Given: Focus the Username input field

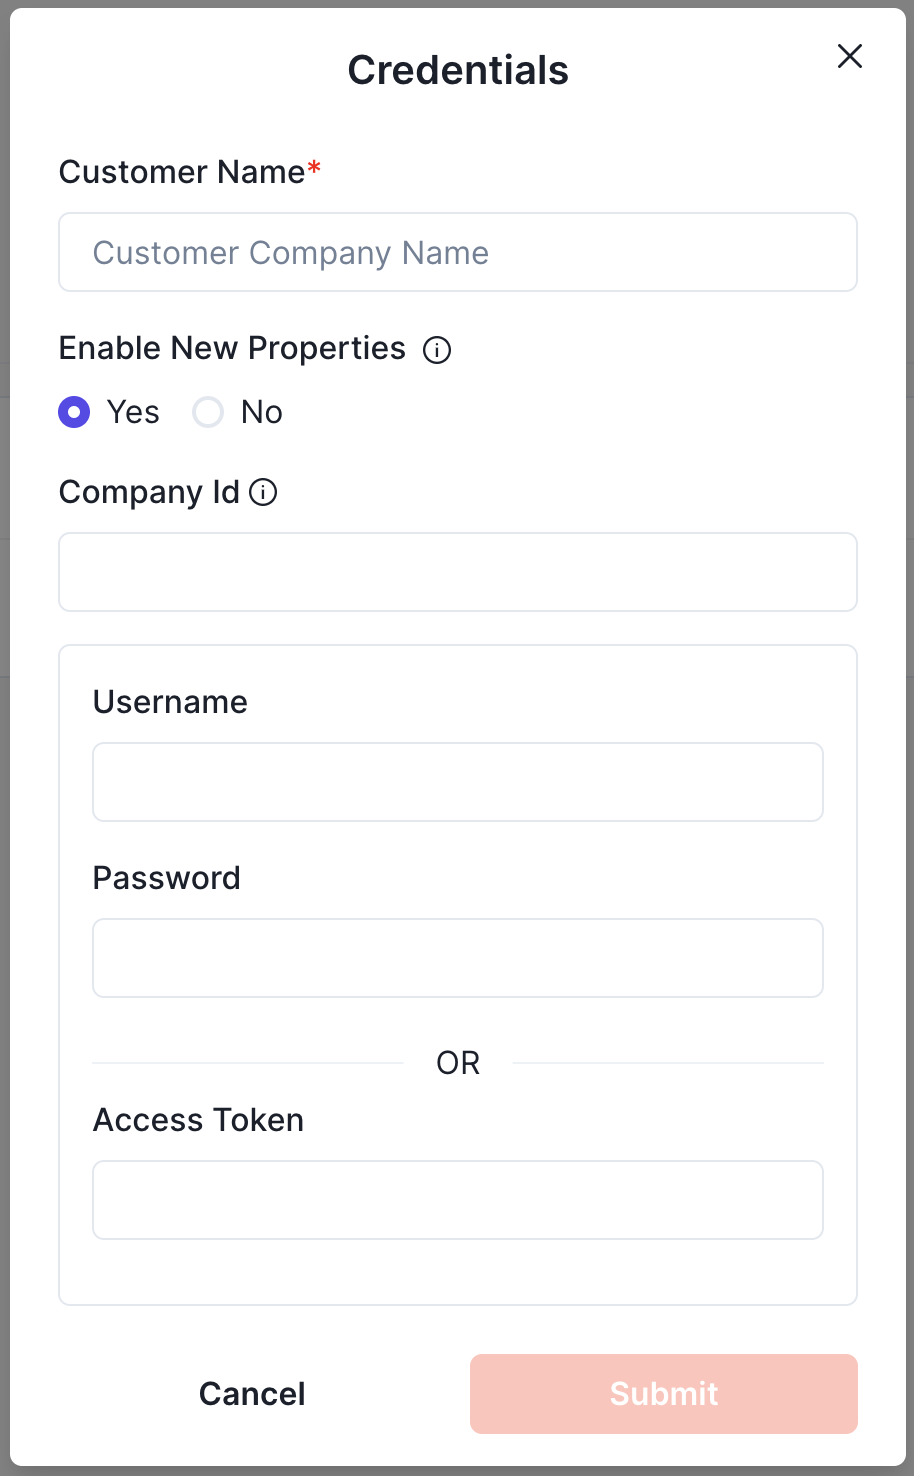Looking at the screenshot, I should [x=458, y=782].
